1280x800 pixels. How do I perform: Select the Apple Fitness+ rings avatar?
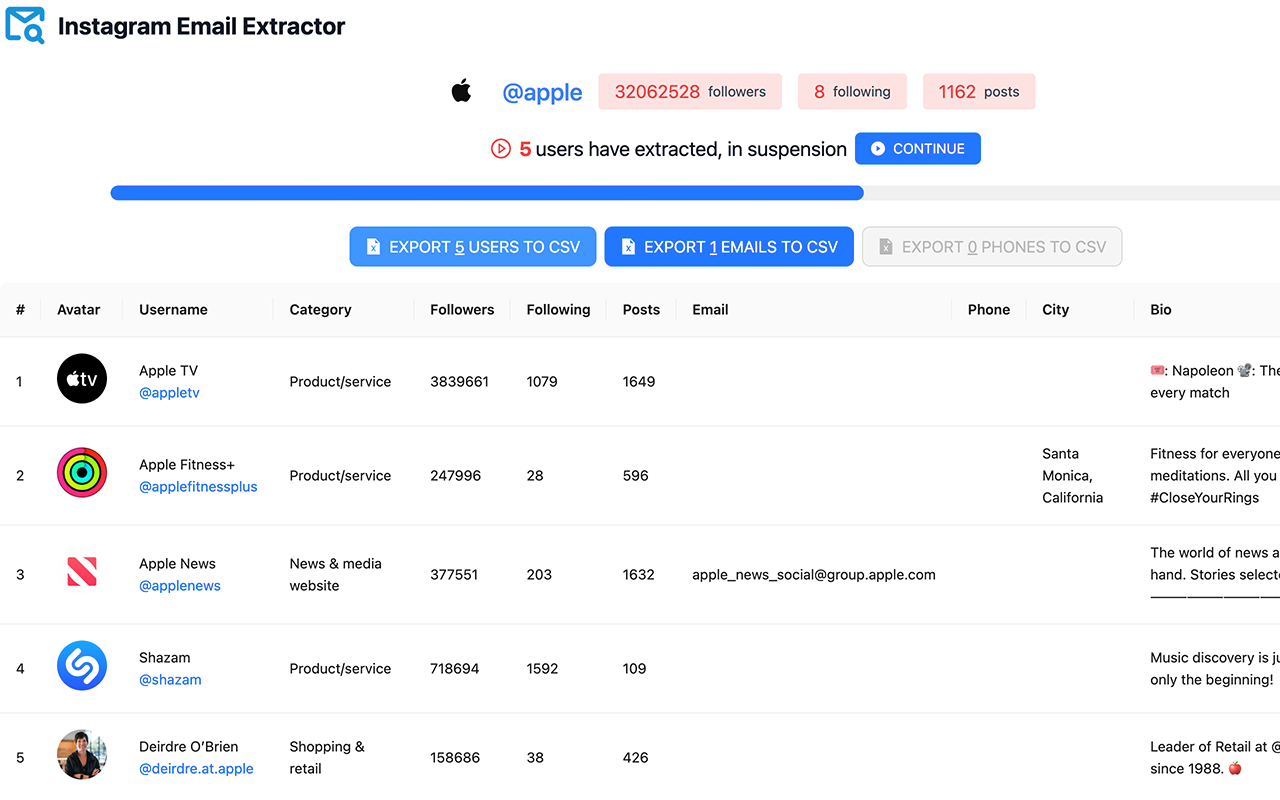point(82,472)
